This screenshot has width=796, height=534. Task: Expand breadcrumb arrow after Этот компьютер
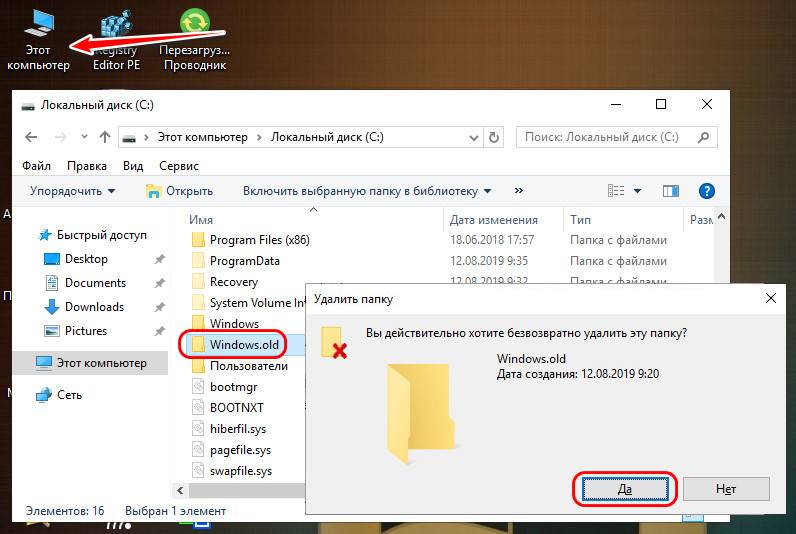click(x=259, y=138)
